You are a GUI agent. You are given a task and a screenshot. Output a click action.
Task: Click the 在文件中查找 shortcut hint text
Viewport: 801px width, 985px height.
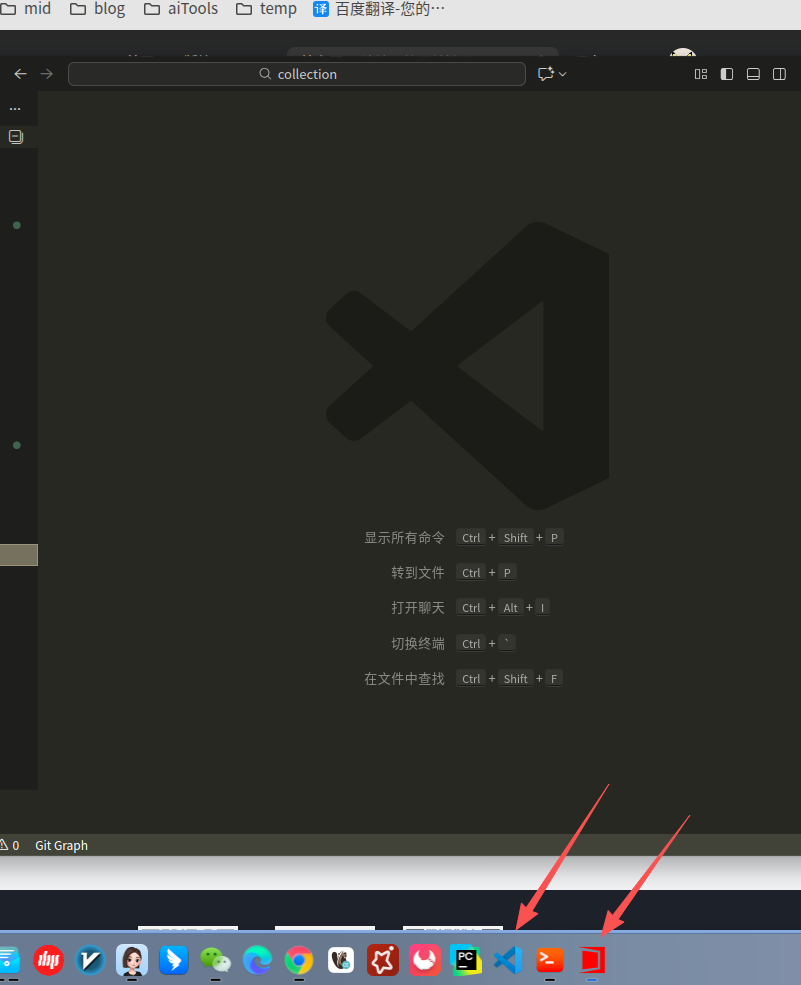click(x=405, y=679)
